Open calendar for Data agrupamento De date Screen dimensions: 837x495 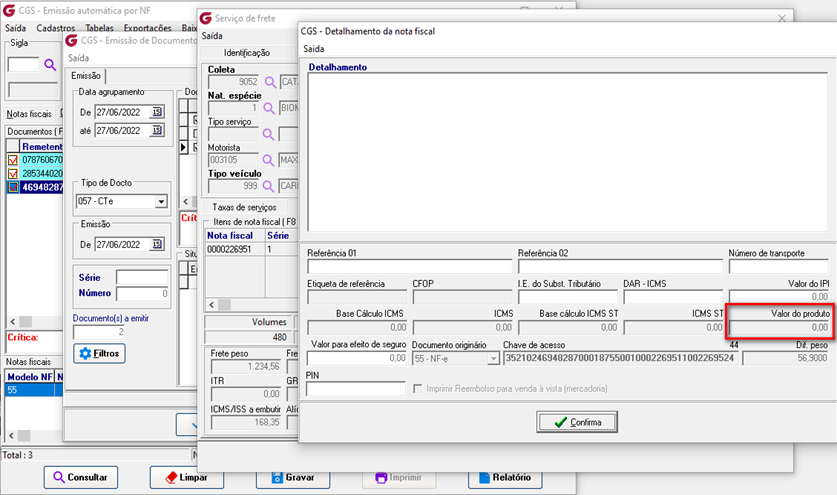157,112
